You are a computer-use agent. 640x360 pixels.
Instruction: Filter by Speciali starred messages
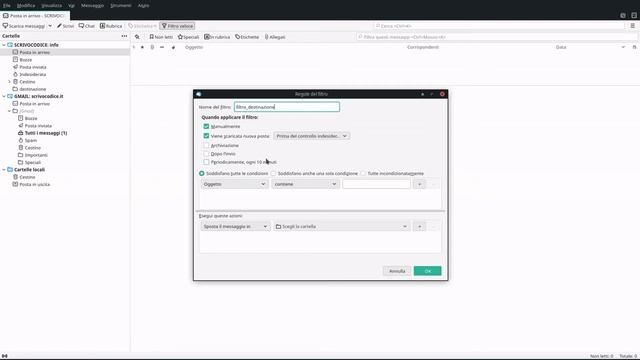188,37
